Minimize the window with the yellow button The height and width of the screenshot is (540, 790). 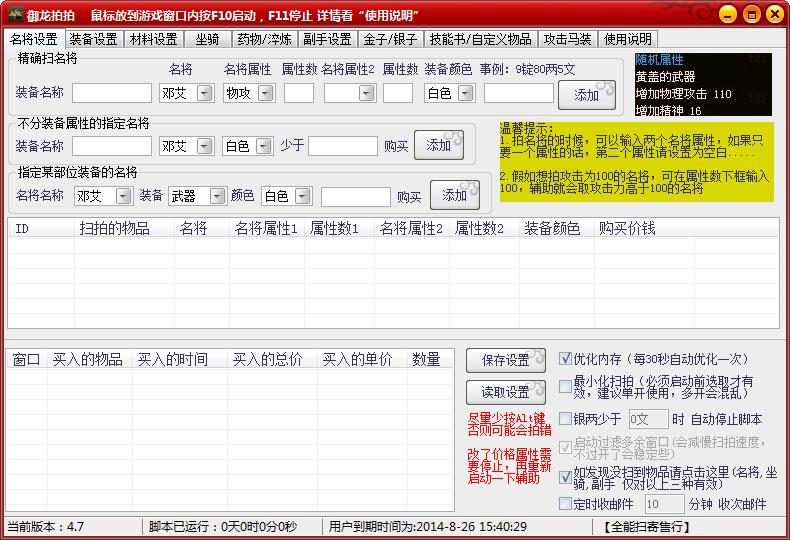(728, 14)
